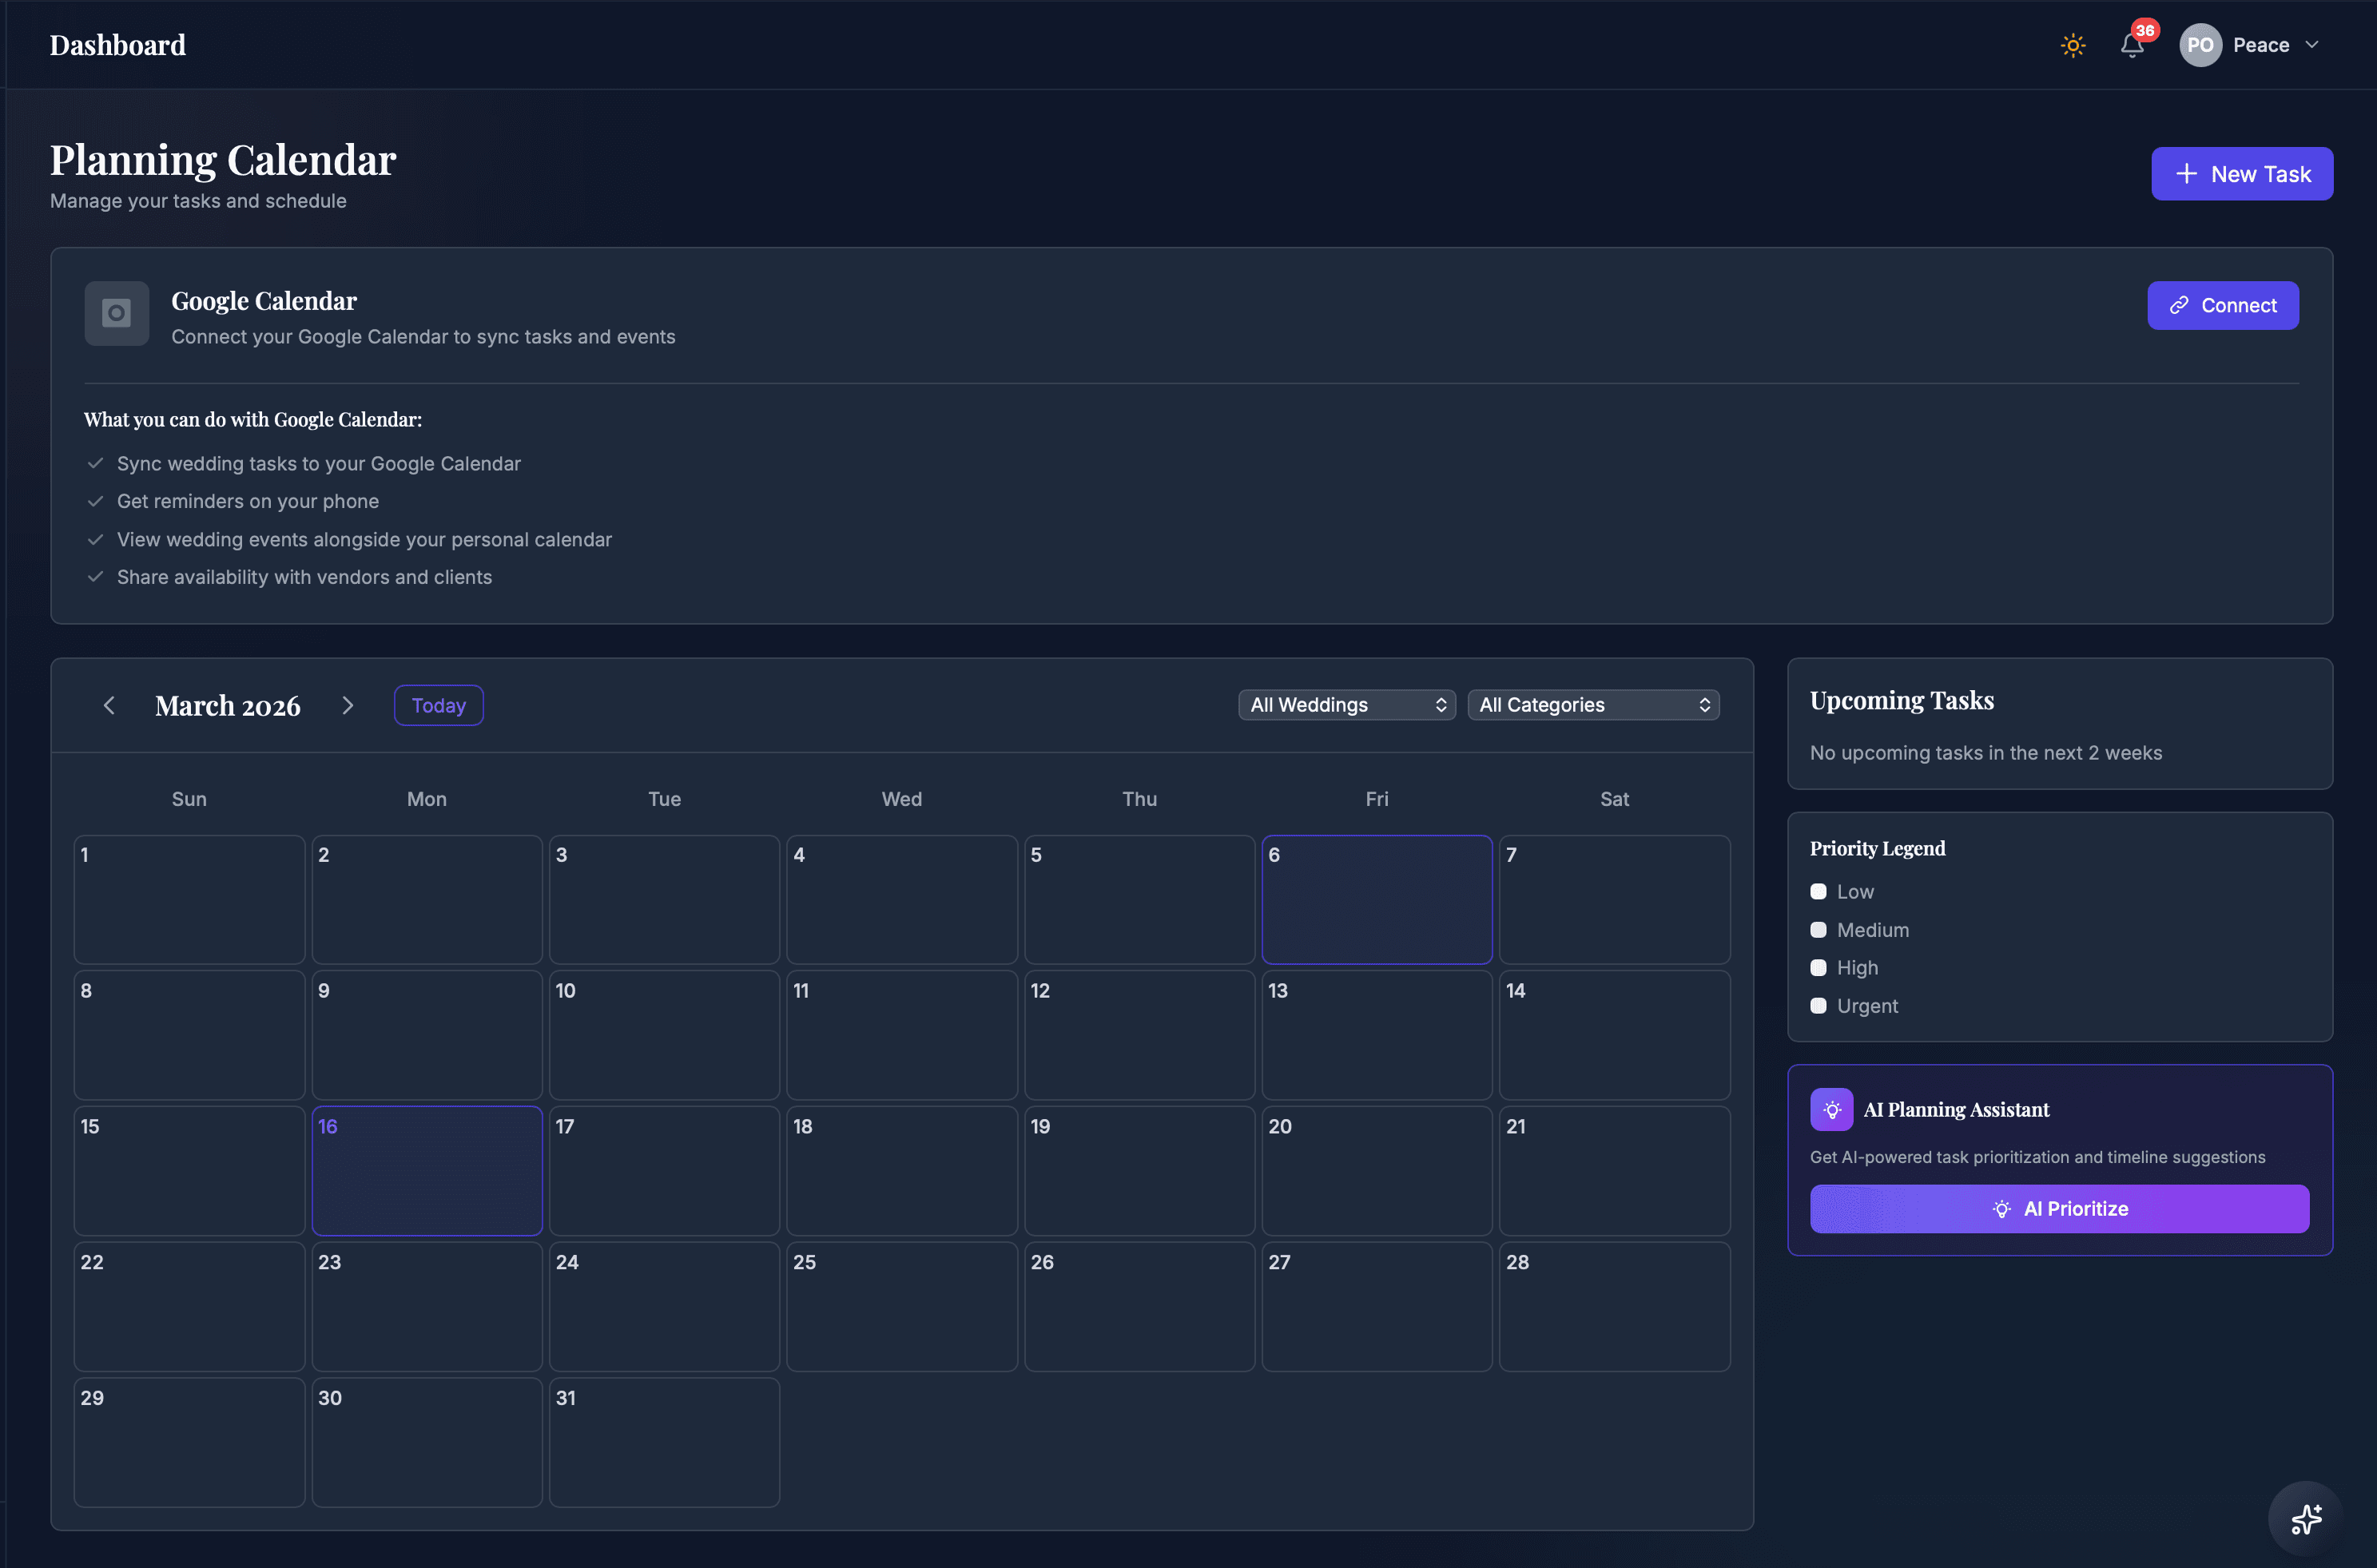
Task: Open the floating sparkle assistant button
Action: click(2306, 1518)
